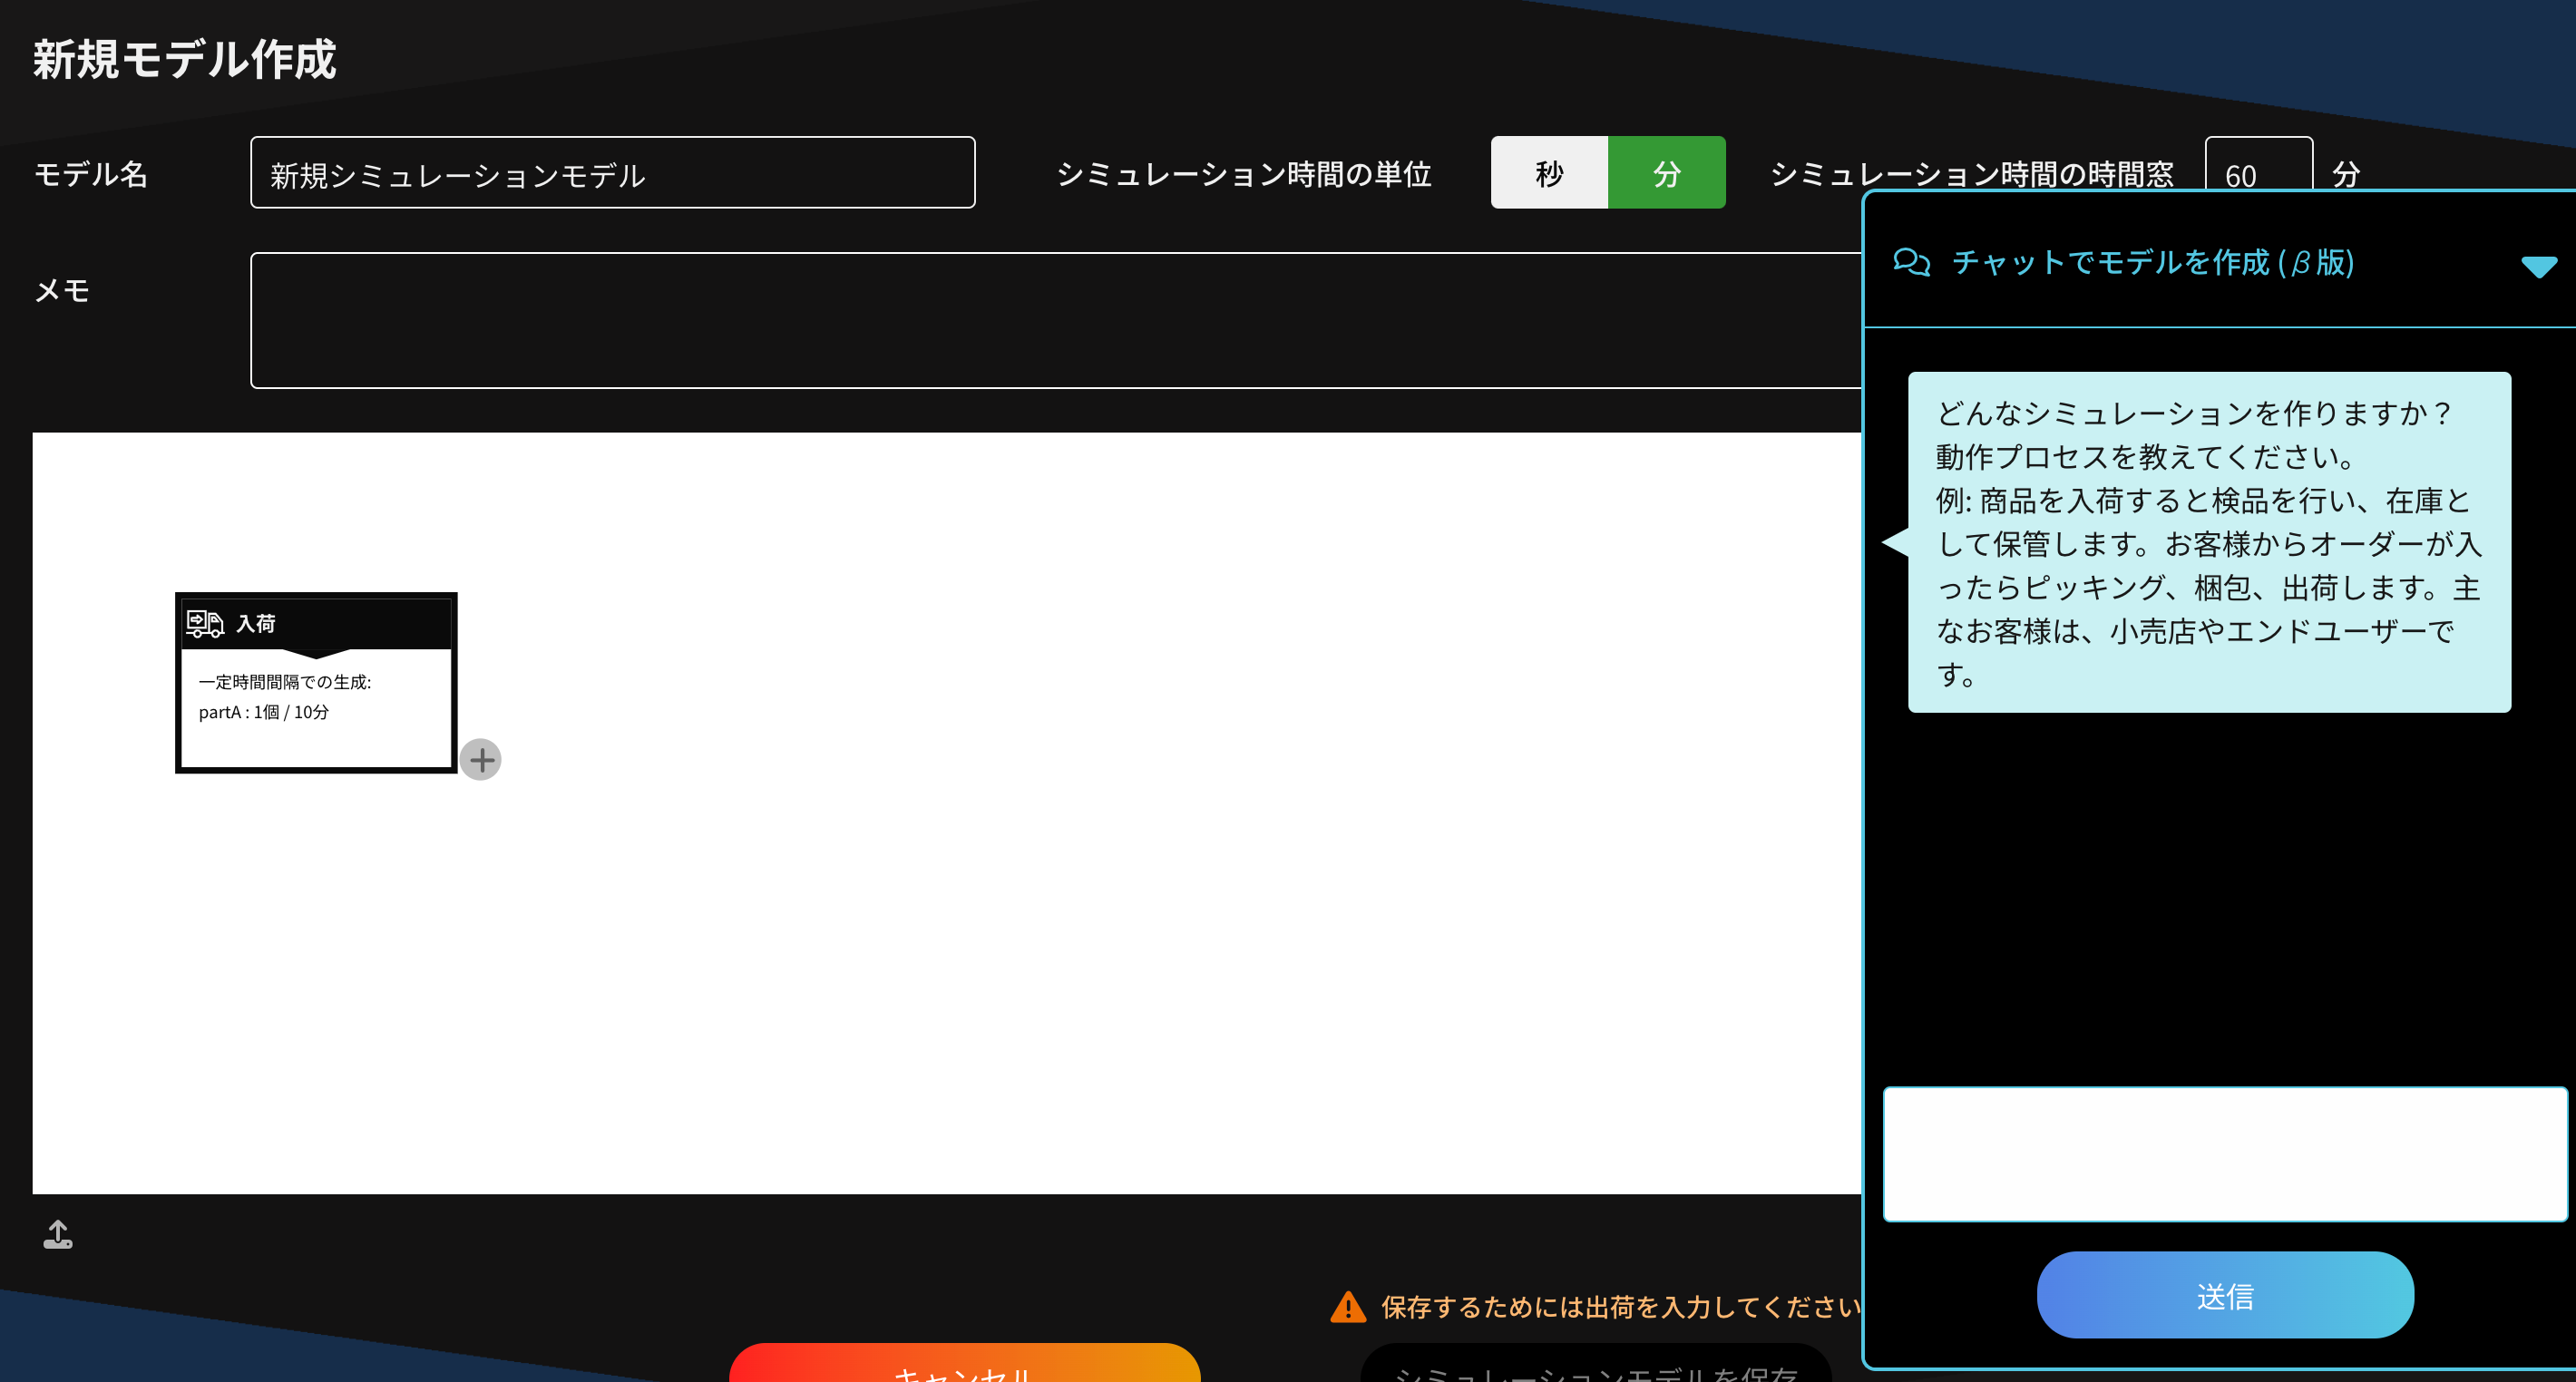The image size is (2576, 1382).
Task: Switch time unit to 秒
Action: (x=1549, y=173)
